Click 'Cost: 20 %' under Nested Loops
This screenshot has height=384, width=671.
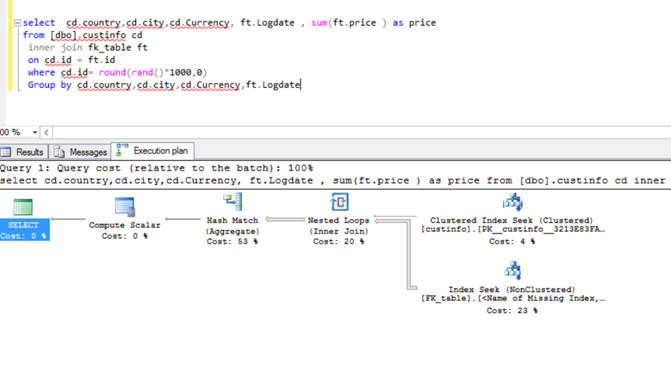pyautogui.click(x=338, y=241)
